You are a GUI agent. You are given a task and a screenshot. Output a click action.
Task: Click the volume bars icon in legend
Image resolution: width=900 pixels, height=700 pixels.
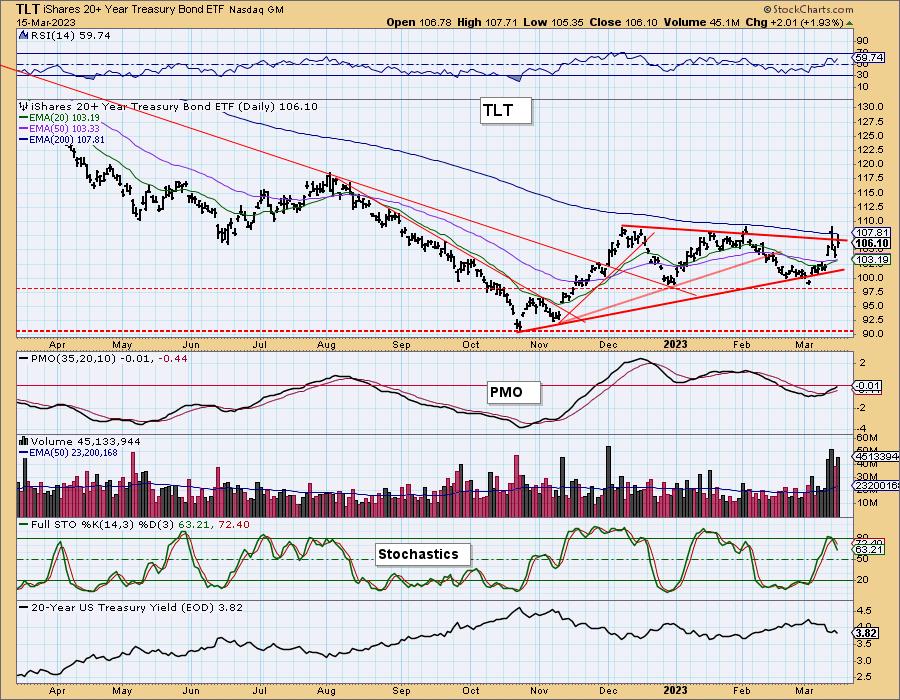24,441
